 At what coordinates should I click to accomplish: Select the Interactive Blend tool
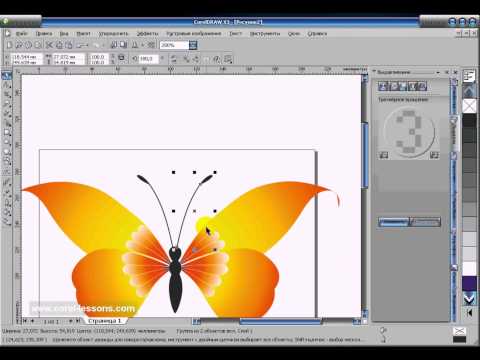pos(6,183)
